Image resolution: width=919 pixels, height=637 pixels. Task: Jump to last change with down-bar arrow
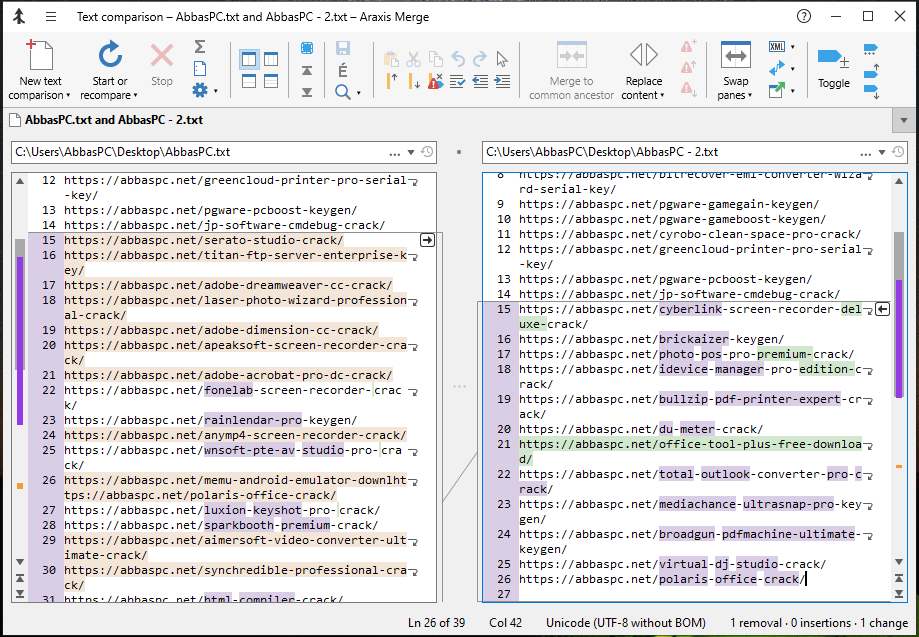point(307,92)
